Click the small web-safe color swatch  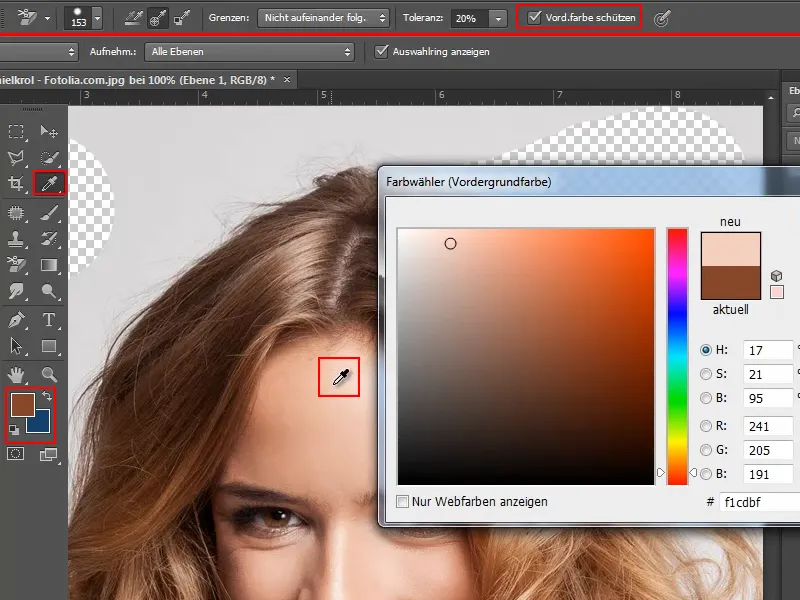click(777, 292)
